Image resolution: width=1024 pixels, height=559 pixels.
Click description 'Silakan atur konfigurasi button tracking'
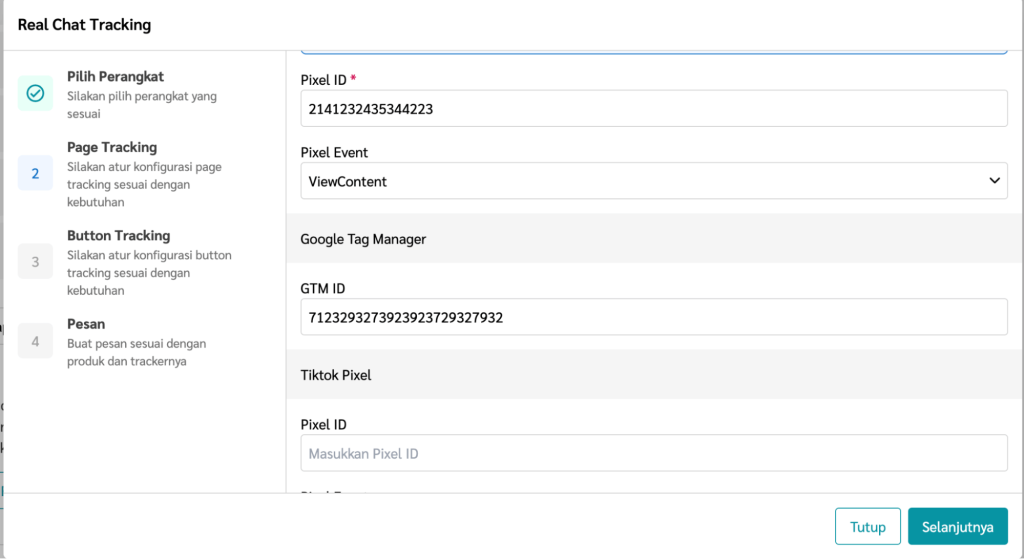click(x=149, y=272)
